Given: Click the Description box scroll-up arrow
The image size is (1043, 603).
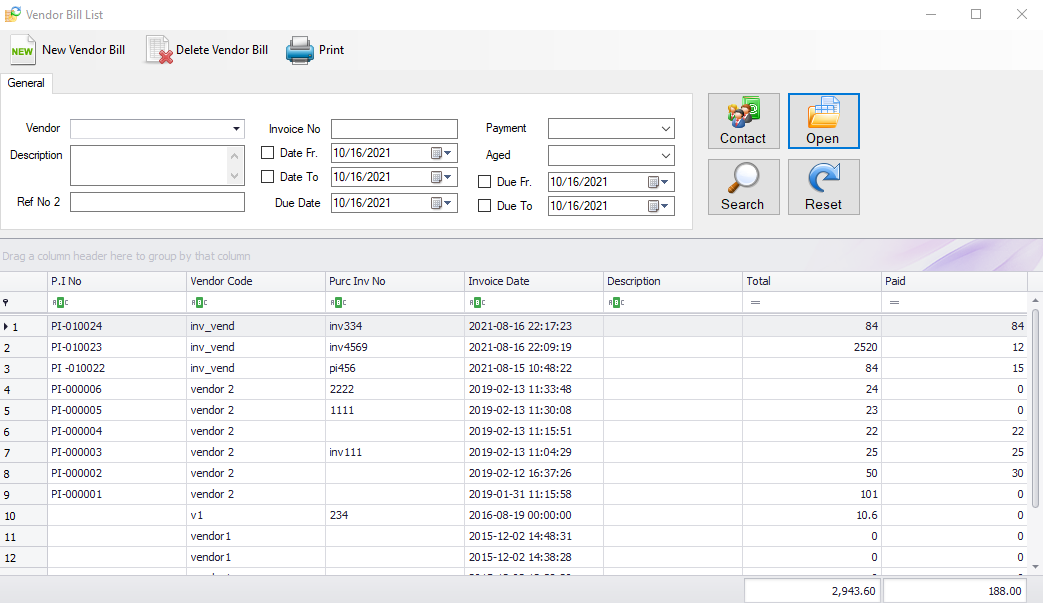Looking at the screenshot, I should point(234,156).
